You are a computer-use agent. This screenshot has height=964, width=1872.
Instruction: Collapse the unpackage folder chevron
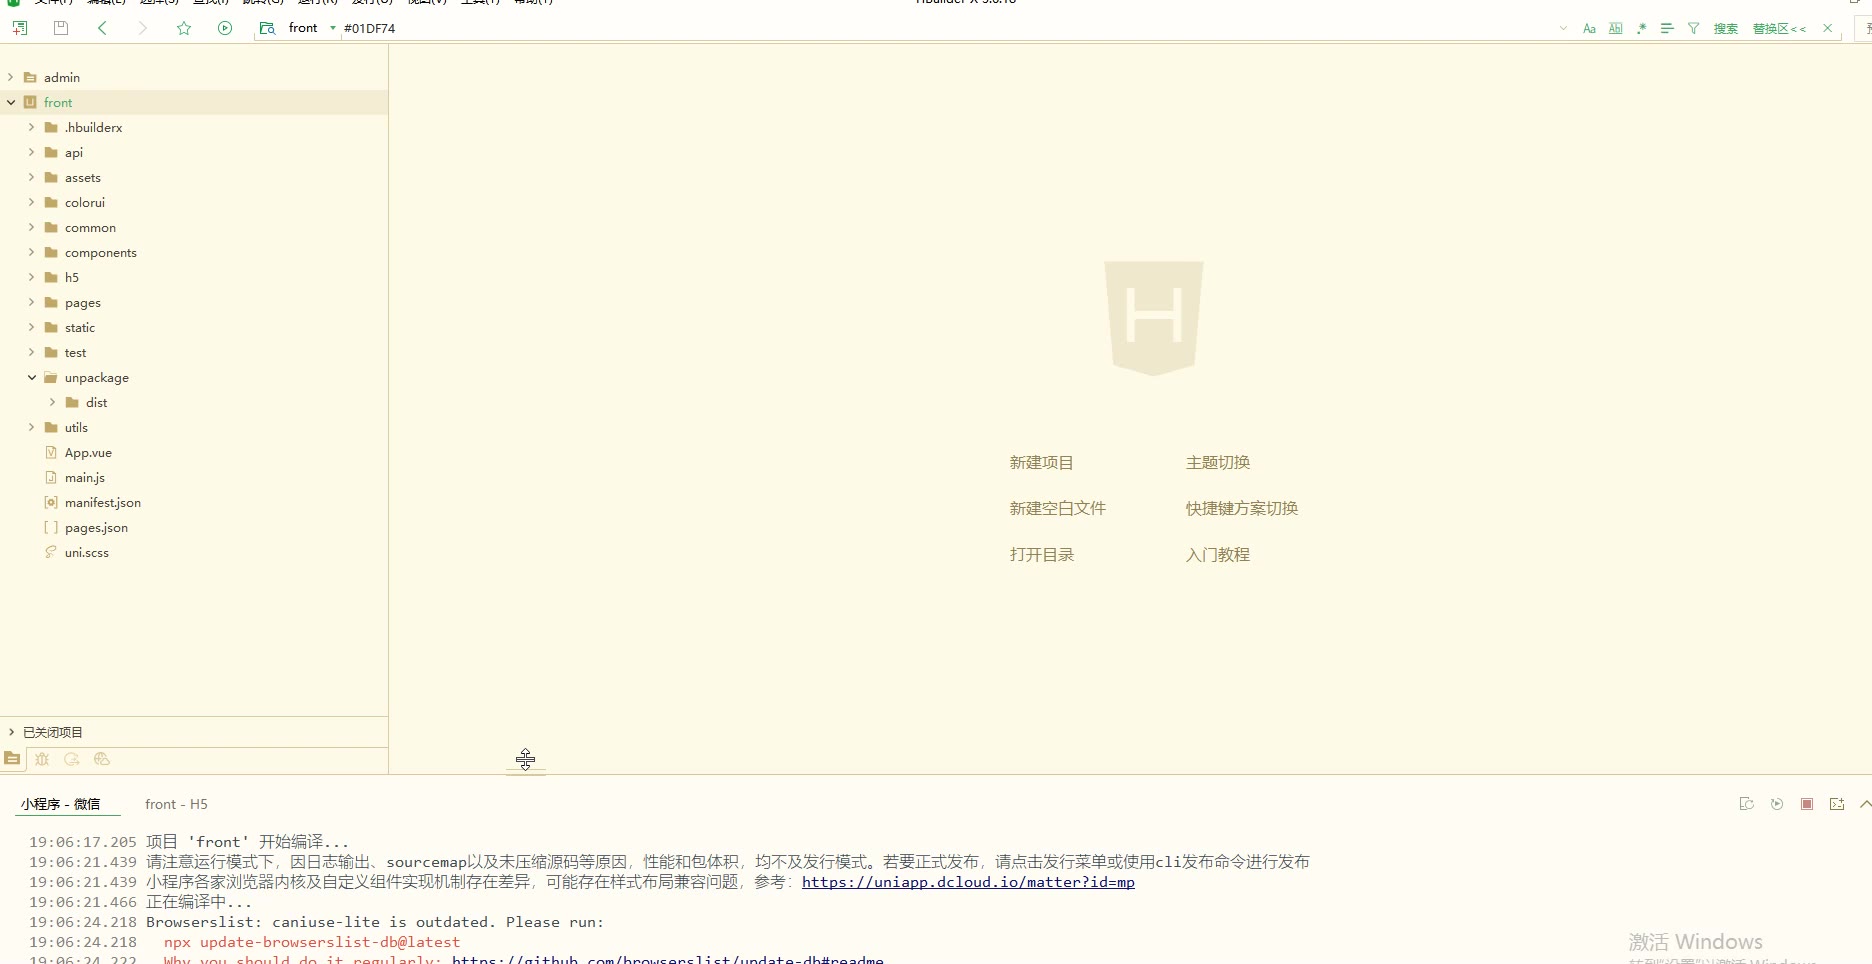tap(31, 377)
